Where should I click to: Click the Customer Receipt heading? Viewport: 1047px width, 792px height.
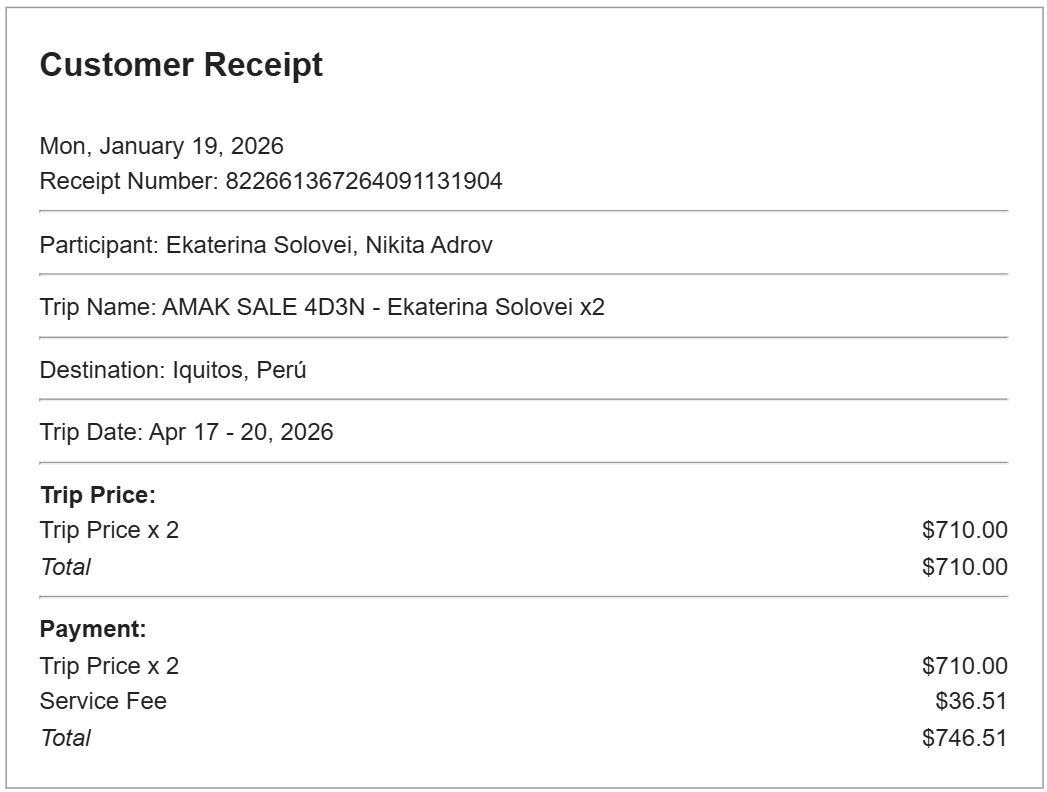click(x=181, y=65)
